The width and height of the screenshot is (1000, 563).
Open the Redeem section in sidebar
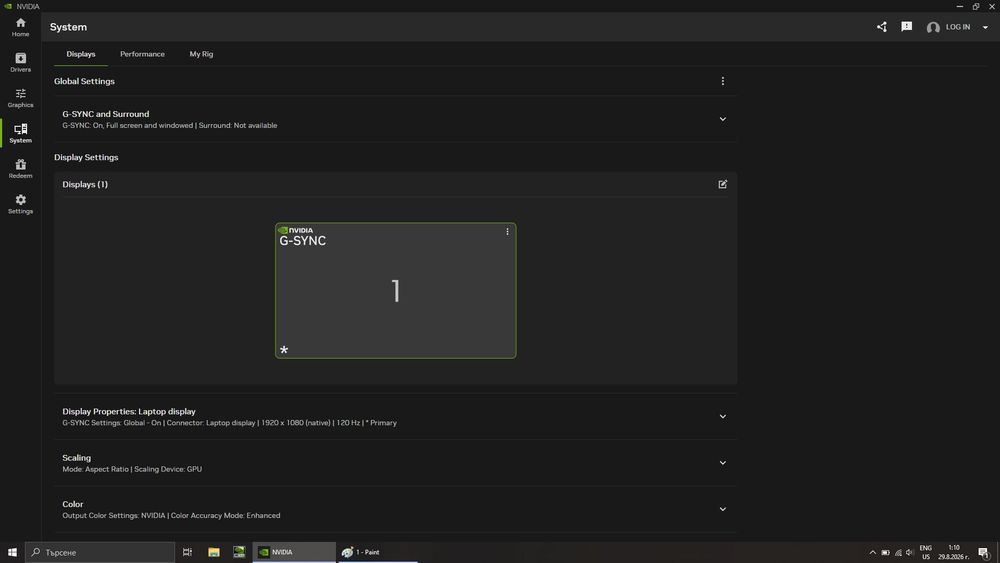point(20,169)
